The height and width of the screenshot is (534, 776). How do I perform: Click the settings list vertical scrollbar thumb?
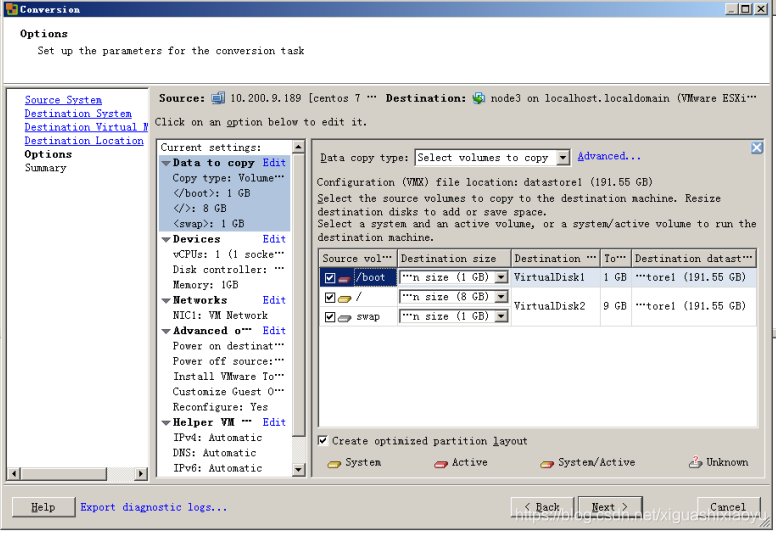coord(298,295)
